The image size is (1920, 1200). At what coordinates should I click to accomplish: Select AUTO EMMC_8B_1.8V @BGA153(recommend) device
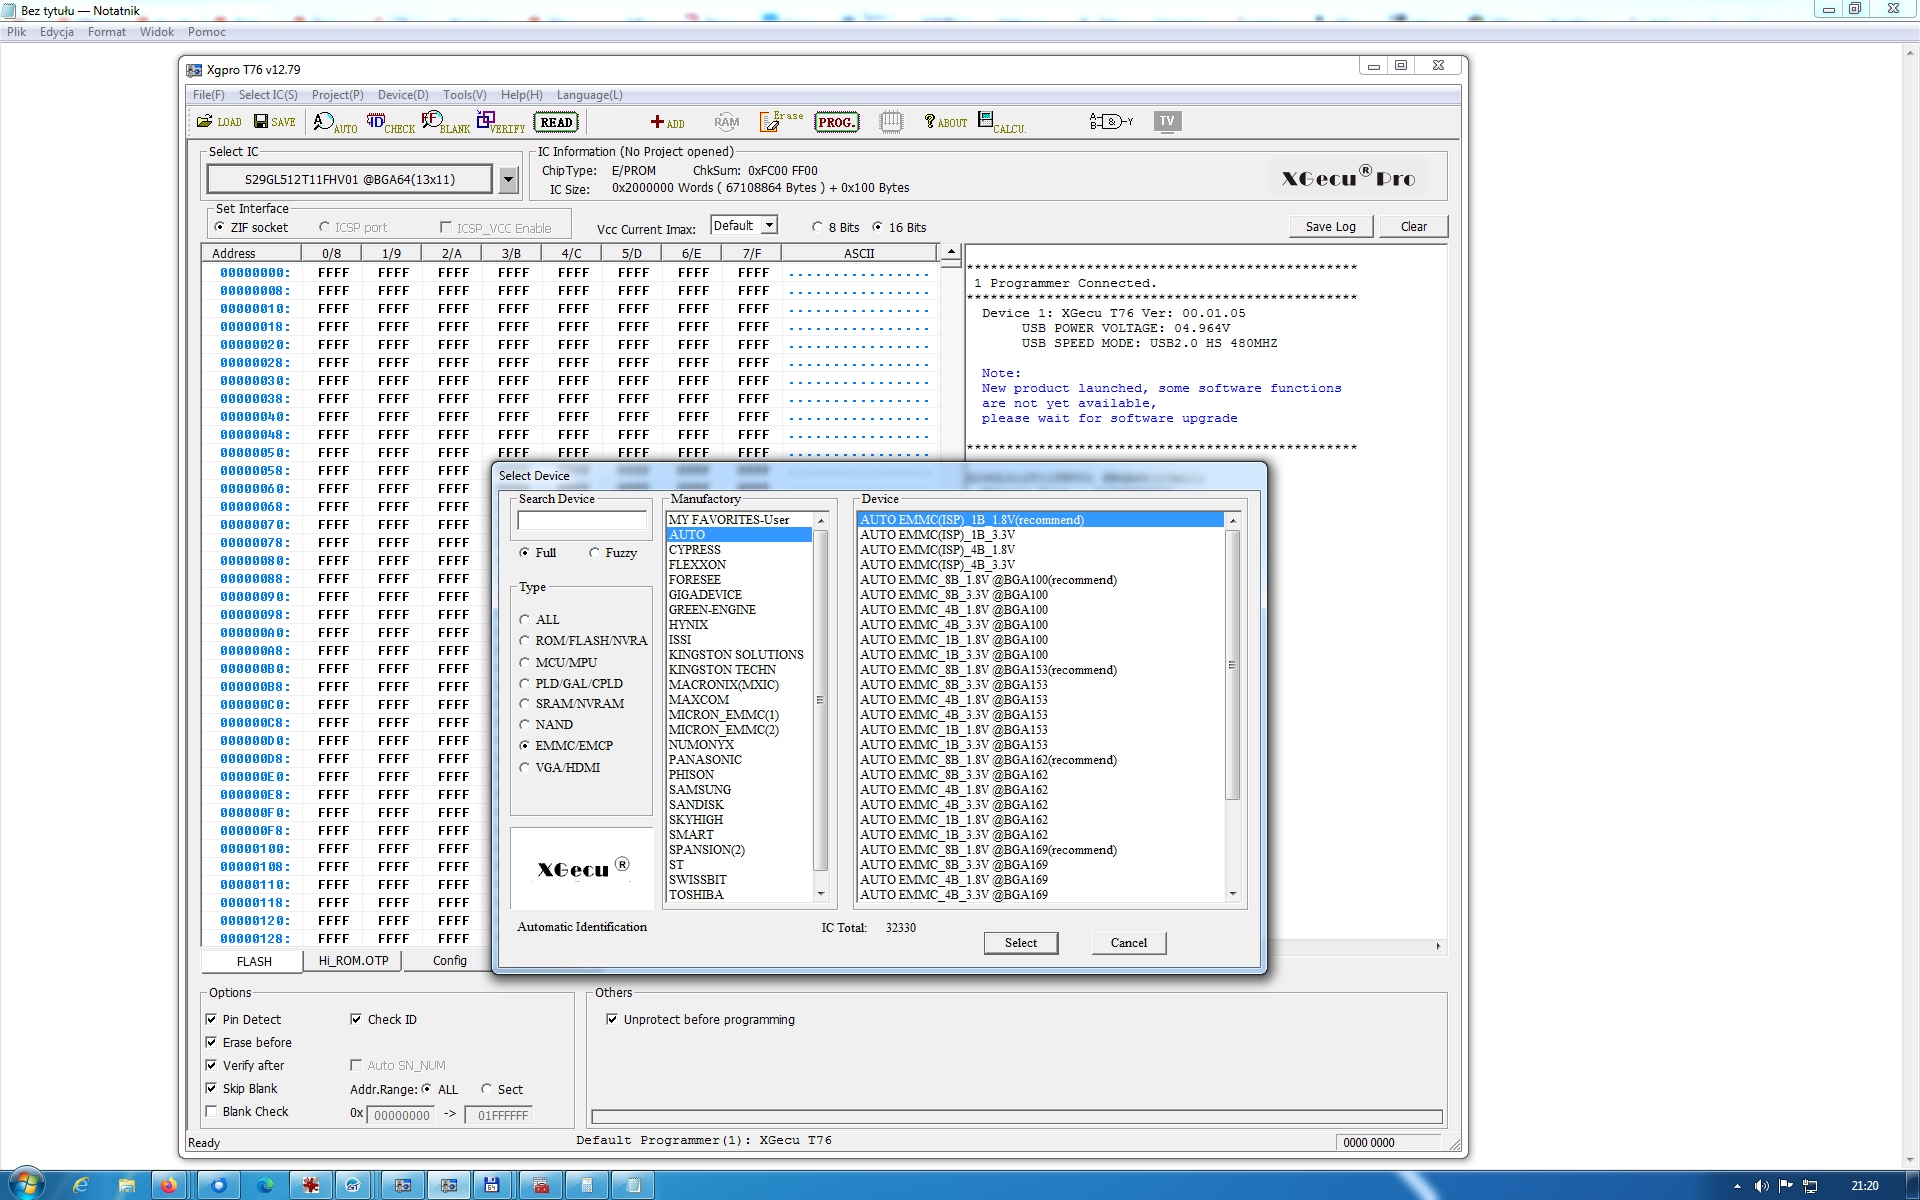pyautogui.click(x=988, y=670)
